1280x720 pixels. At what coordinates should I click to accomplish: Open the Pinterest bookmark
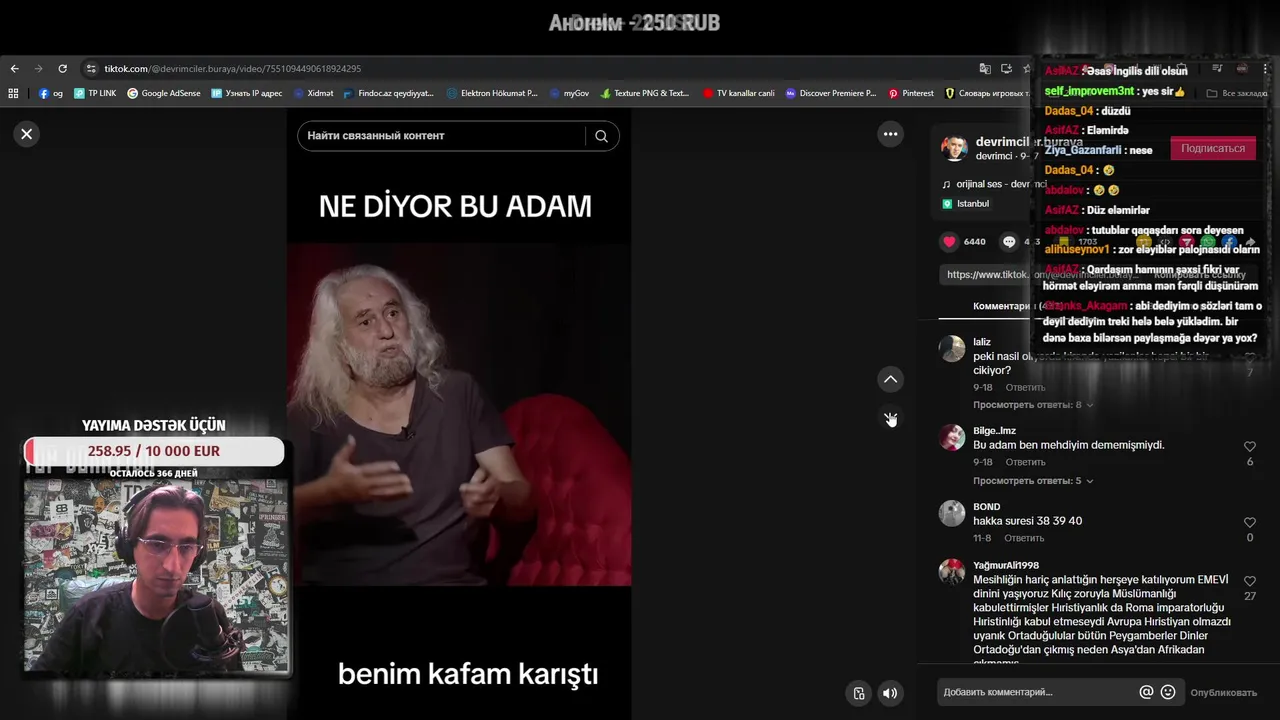[910, 93]
